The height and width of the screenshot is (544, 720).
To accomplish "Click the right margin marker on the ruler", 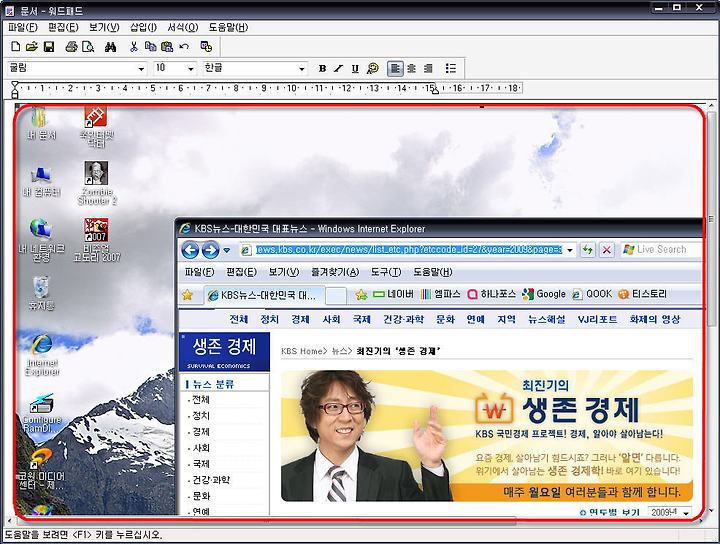I will pyautogui.click(x=435, y=90).
